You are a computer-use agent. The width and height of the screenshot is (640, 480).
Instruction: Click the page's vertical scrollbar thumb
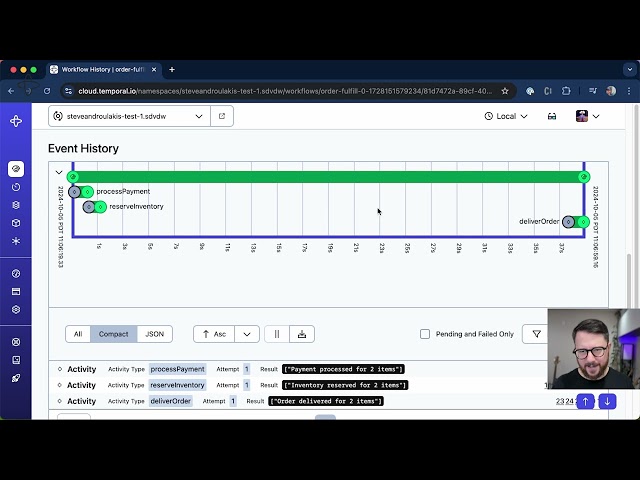tap(629, 280)
